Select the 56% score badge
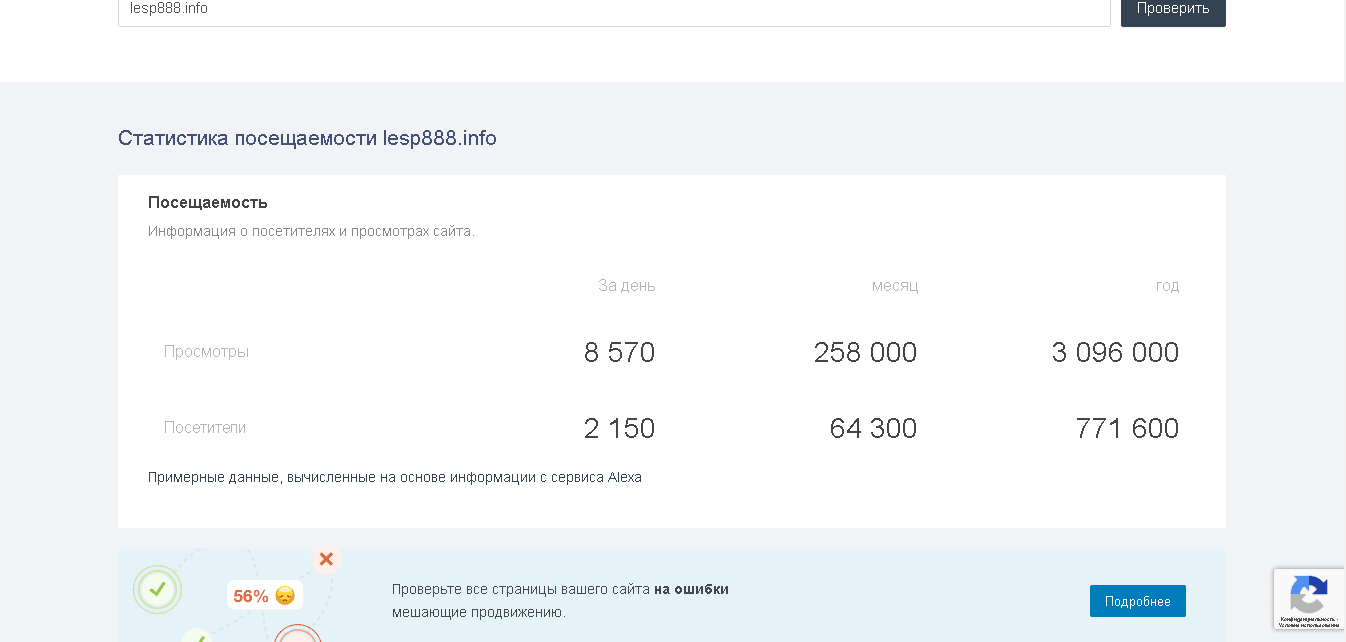This screenshot has width=1346, height=642. [251, 596]
